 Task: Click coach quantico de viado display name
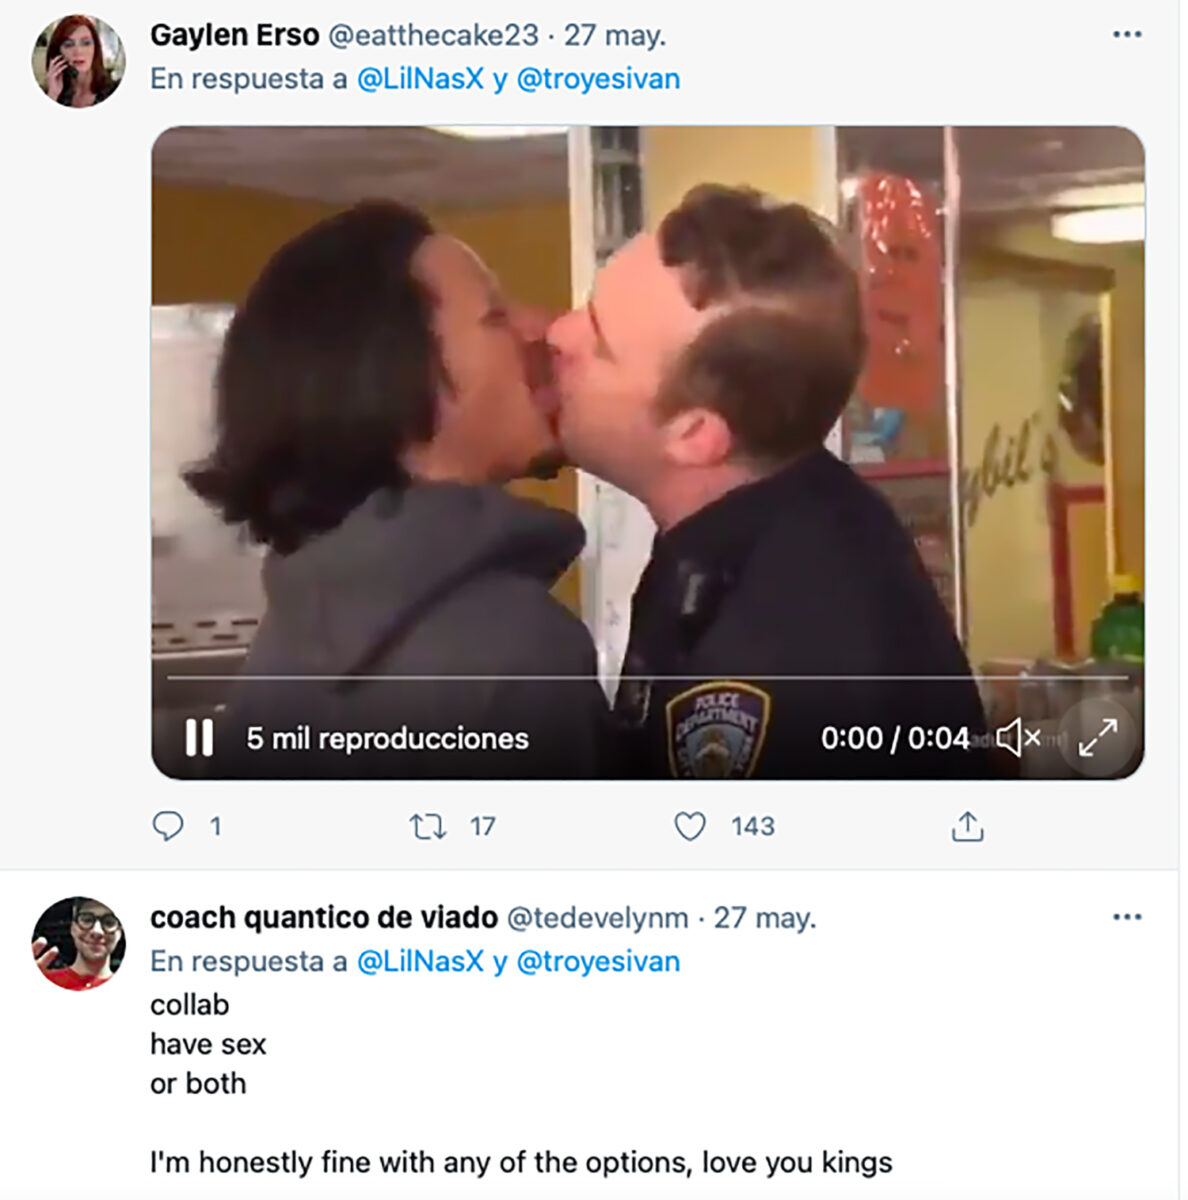click(x=323, y=917)
